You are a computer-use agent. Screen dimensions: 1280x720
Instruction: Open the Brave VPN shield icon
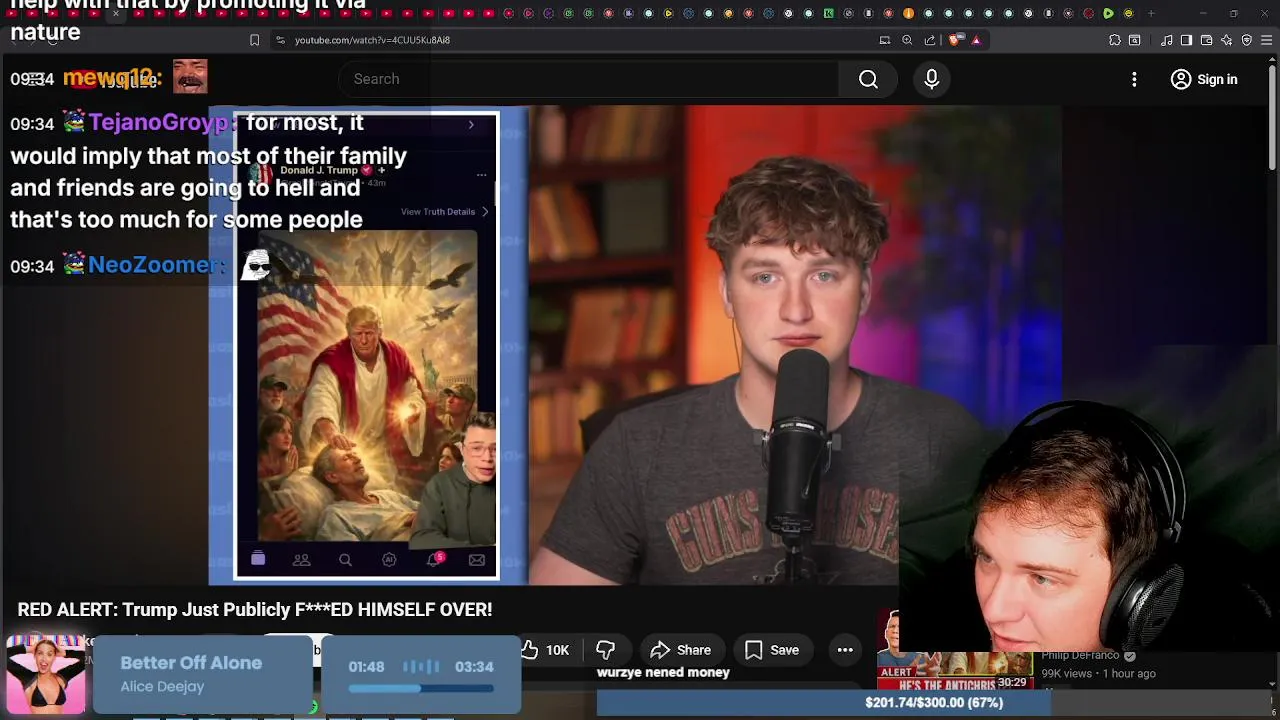tap(1247, 40)
